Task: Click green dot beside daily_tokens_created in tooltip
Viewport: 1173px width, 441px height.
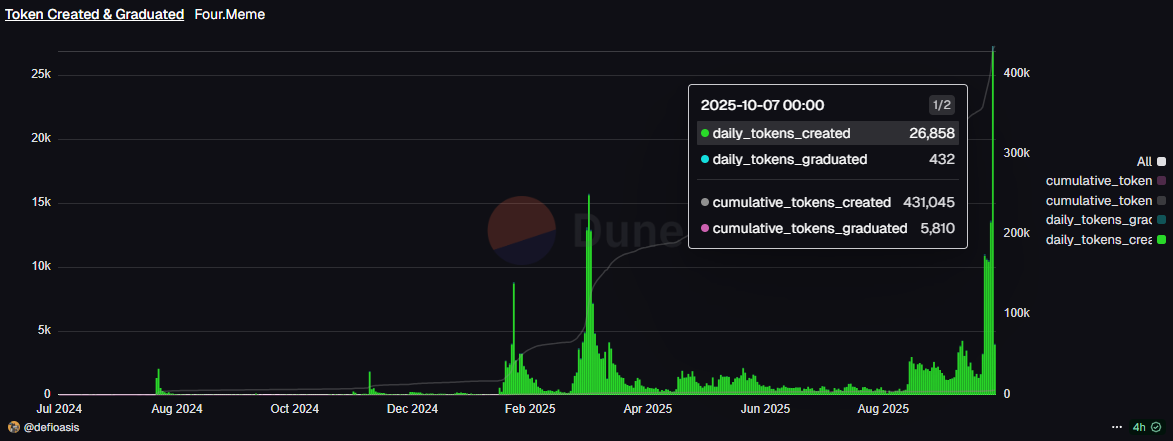Action: coord(705,133)
